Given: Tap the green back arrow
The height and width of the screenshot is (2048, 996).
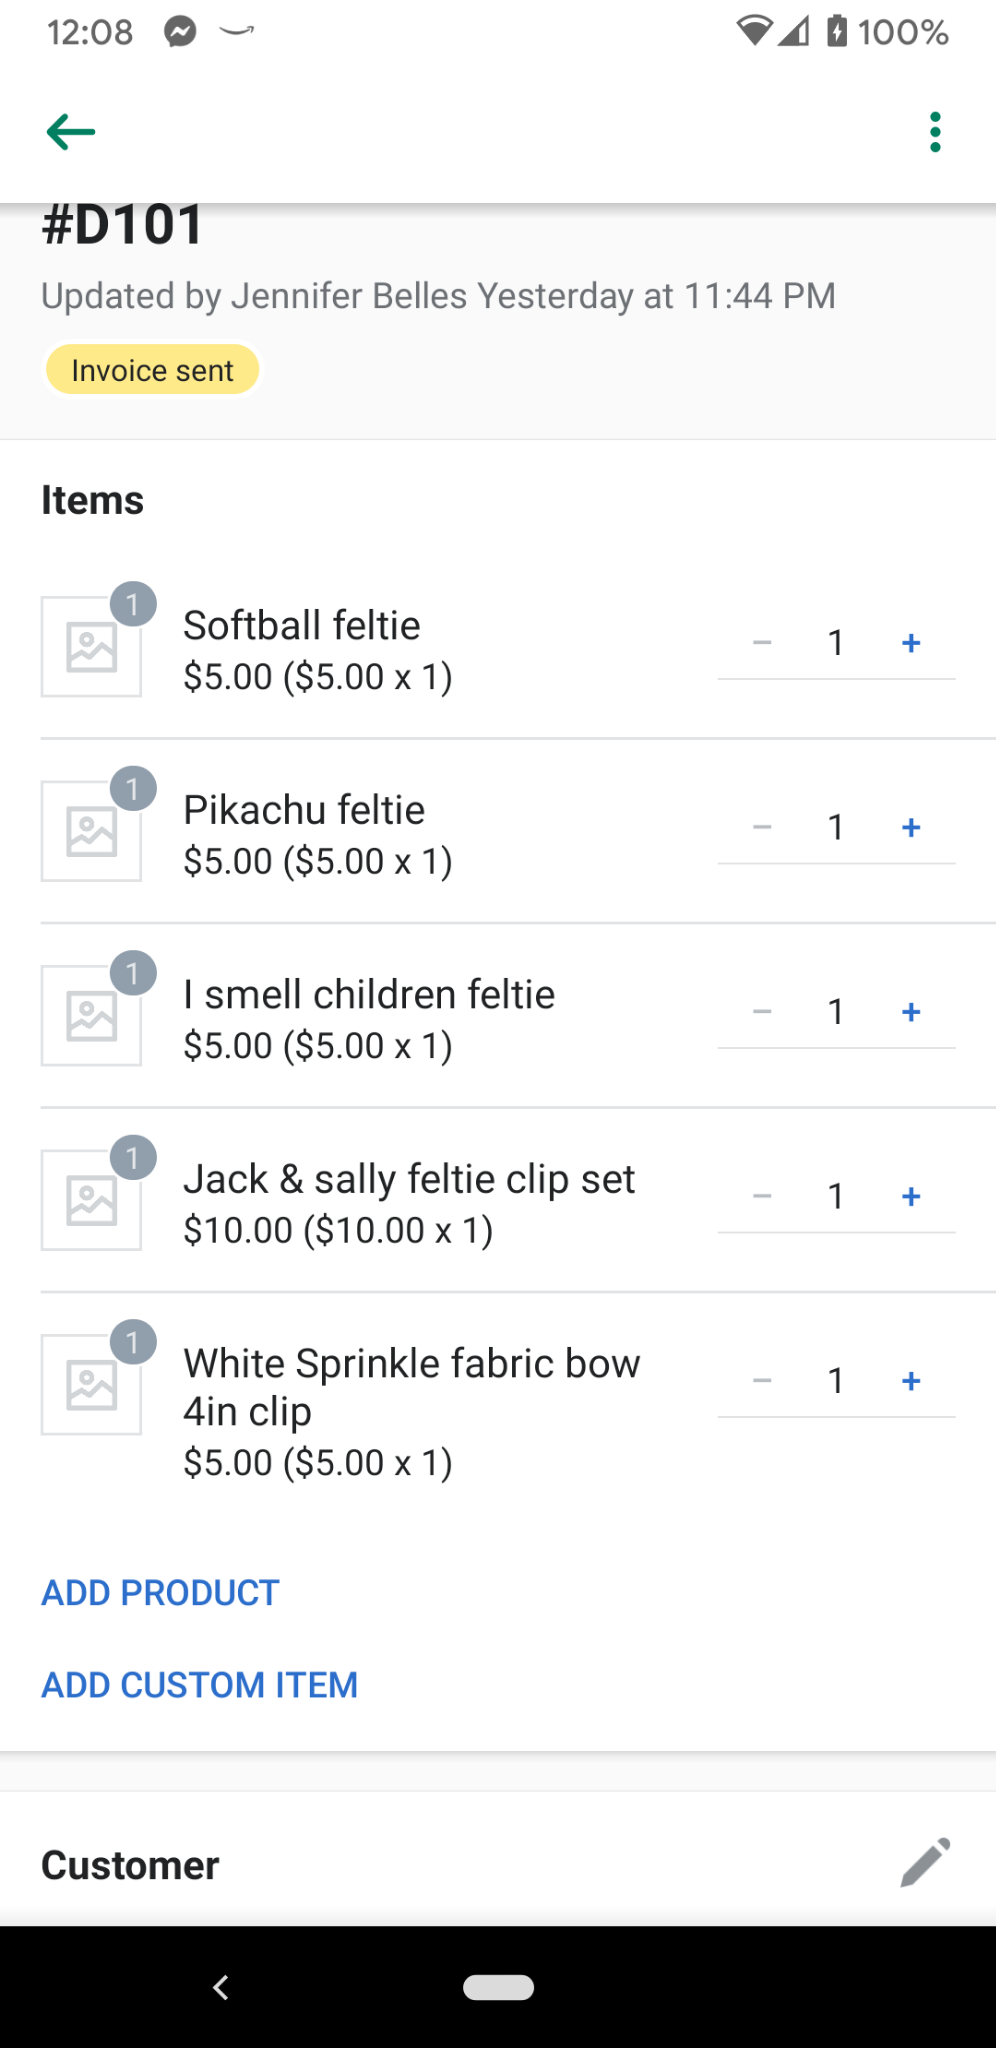Looking at the screenshot, I should [71, 132].
